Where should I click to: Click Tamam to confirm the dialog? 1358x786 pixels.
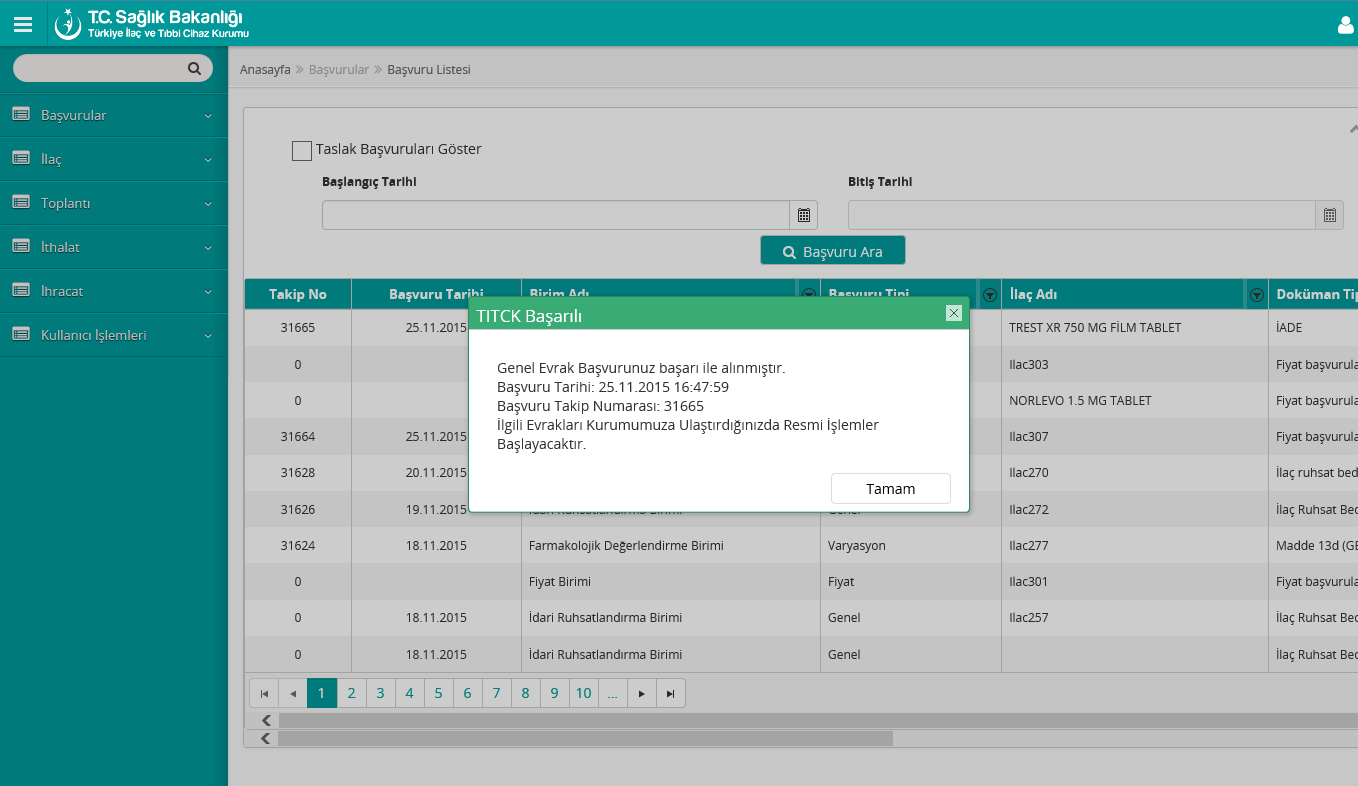tap(891, 489)
